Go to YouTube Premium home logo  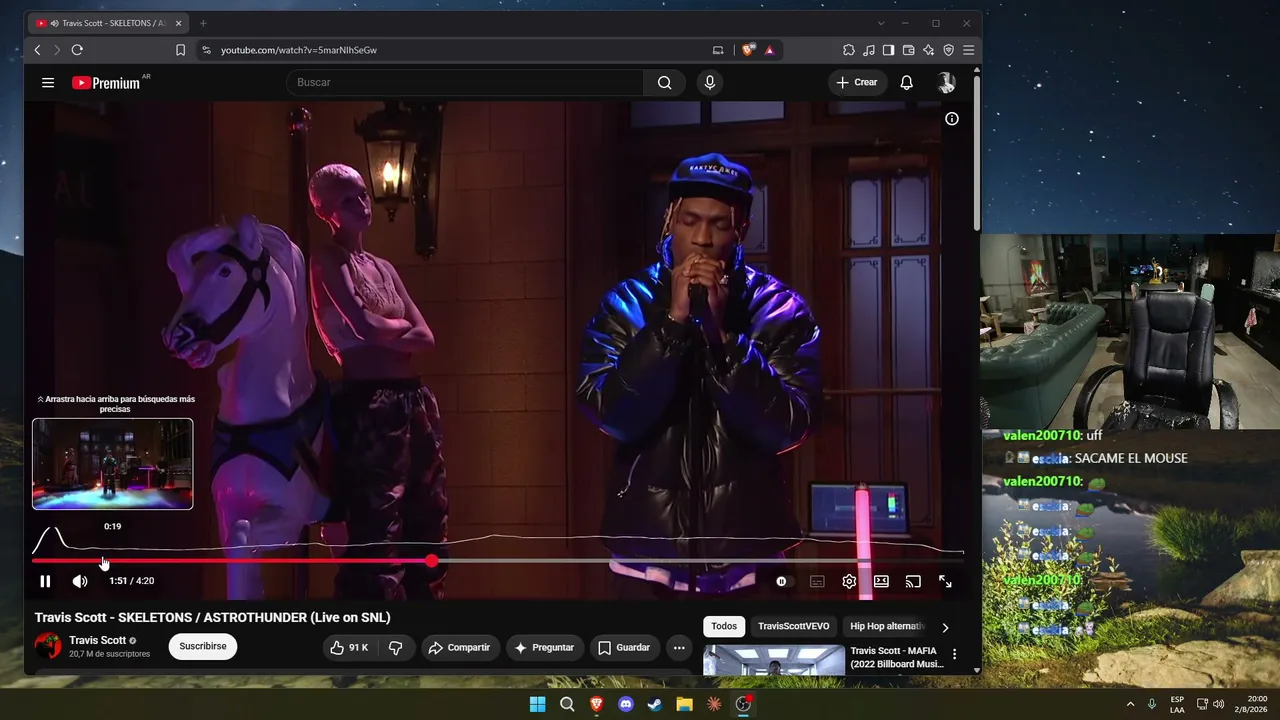click(106, 83)
